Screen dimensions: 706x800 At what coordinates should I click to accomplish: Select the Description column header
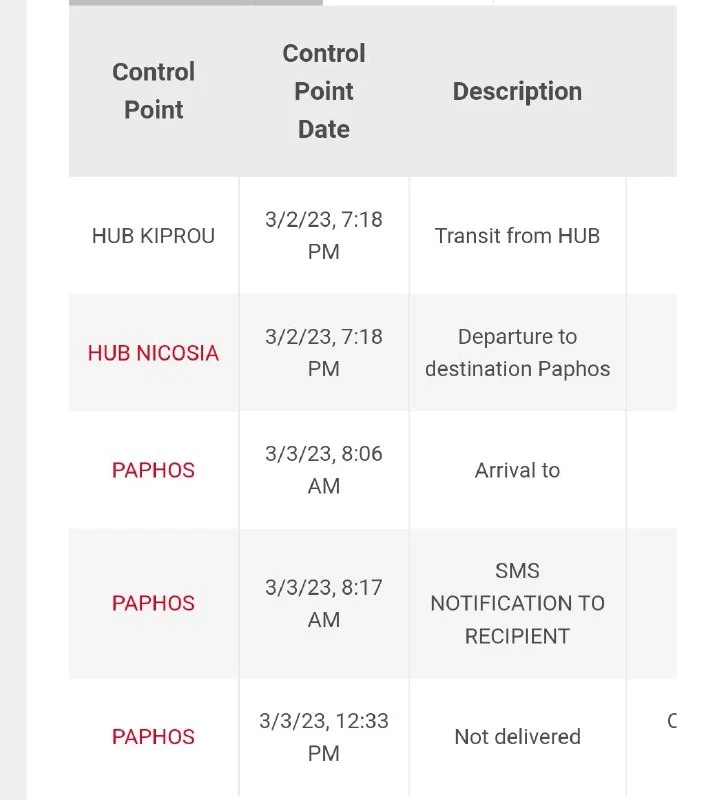517,91
